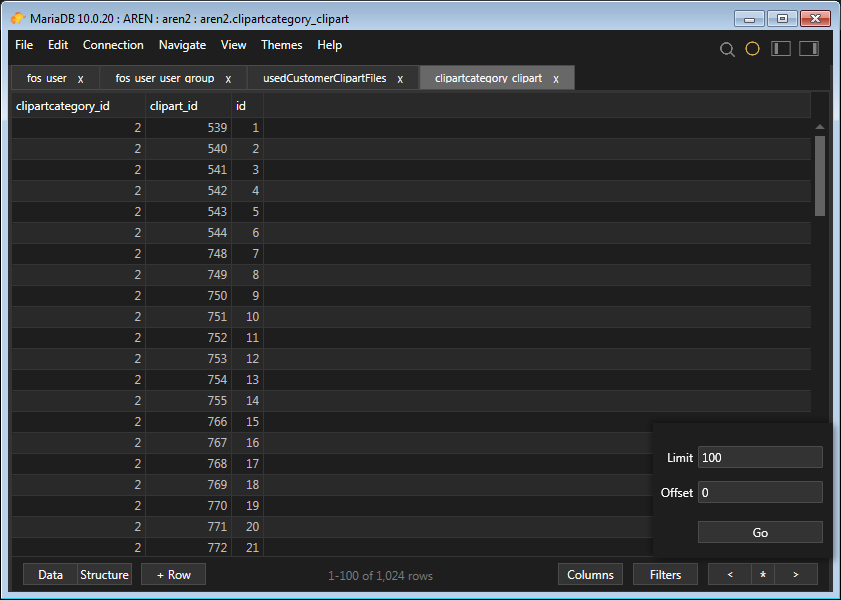Show the Columns chooser
The width and height of the screenshot is (841, 600).
pyautogui.click(x=590, y=574)
